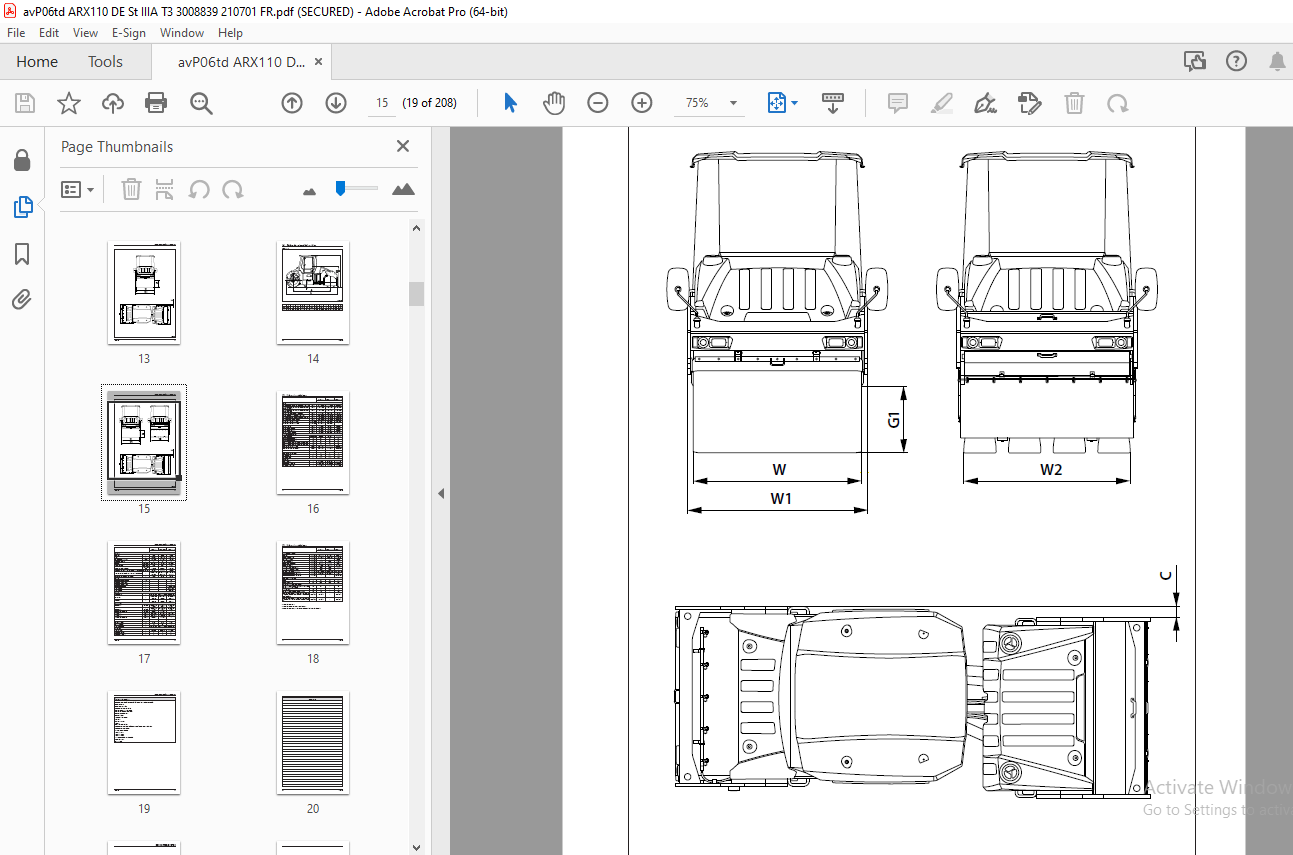Open security lock panel
1293x855 pixels.
(x=22, y=161)
